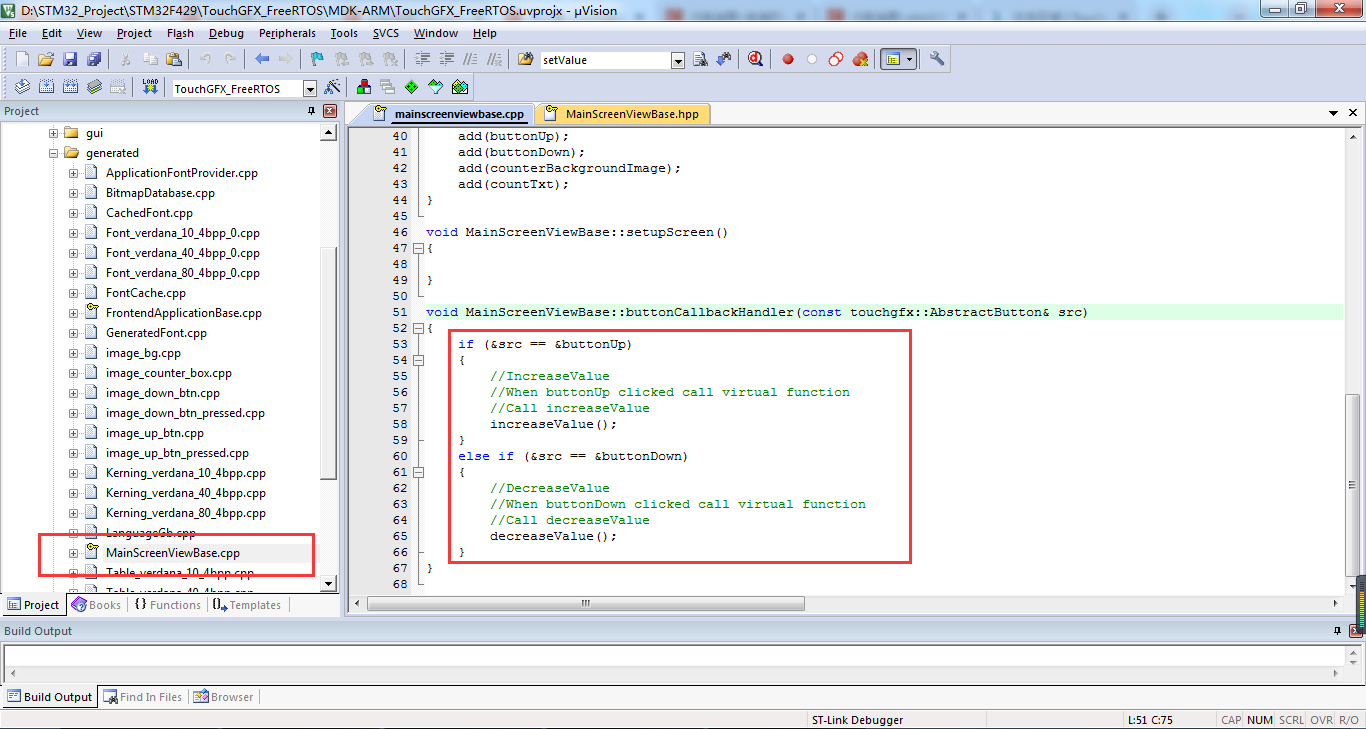The image size is (1366, 729).
Task: Open a file using the folder icon
Action: click(47, 59)
